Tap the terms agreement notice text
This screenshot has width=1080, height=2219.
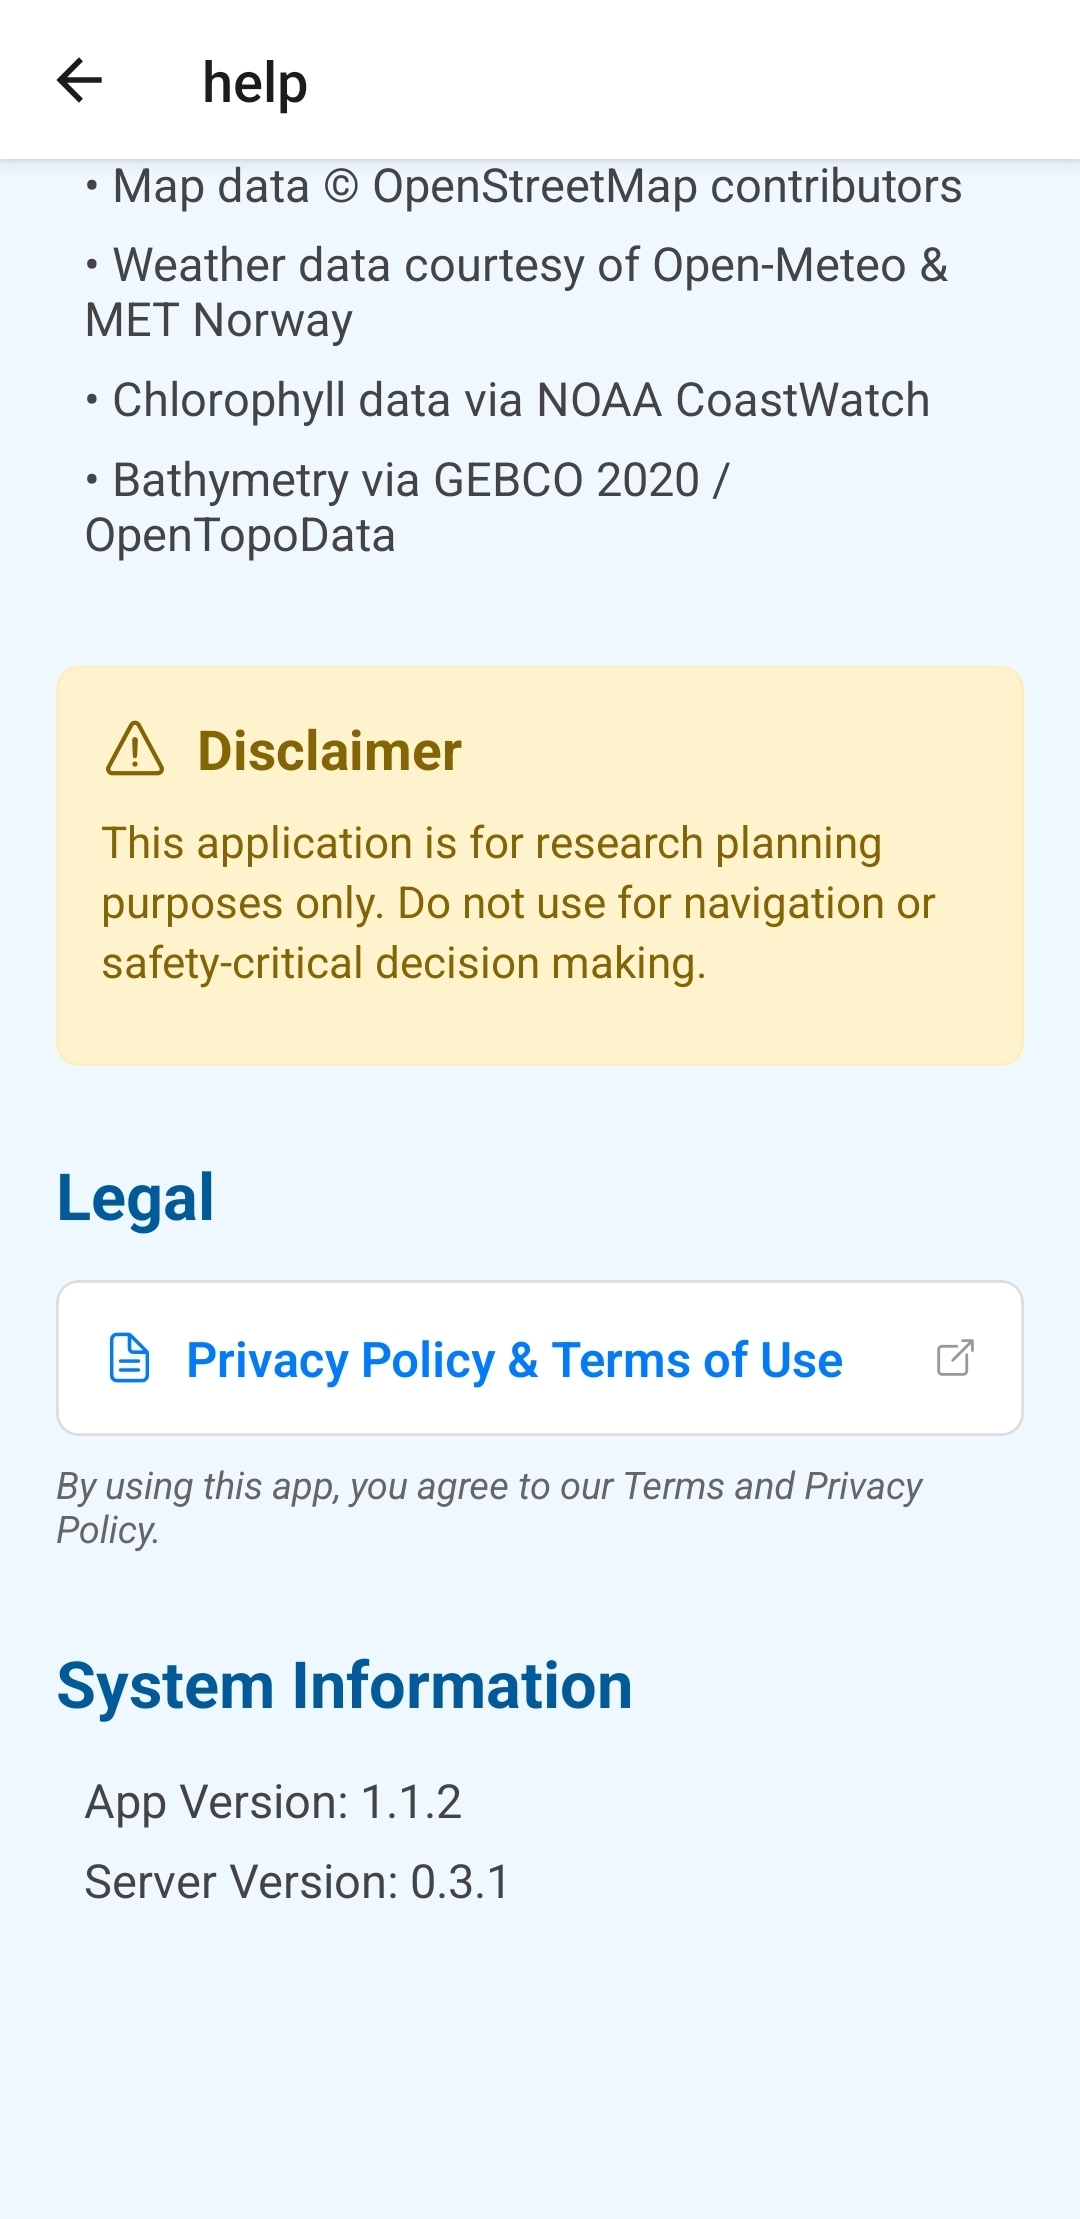coord(489,1508)
